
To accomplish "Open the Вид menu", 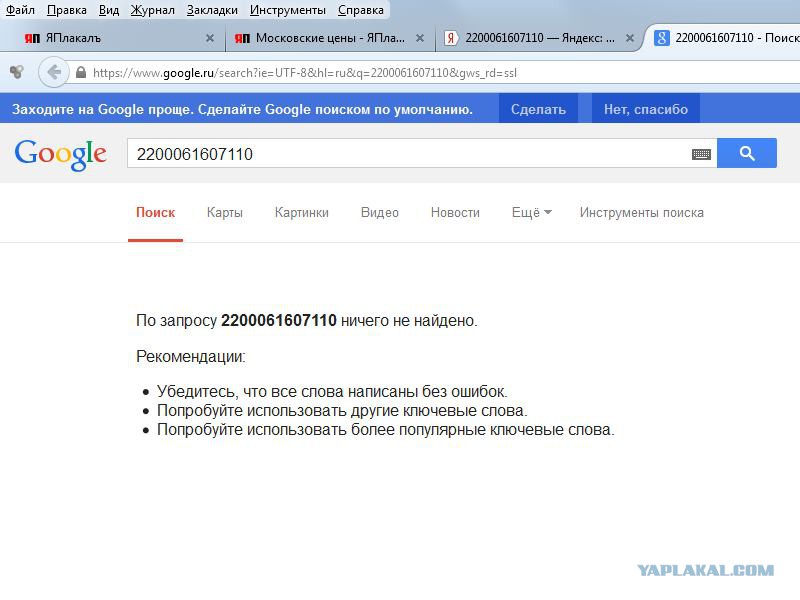I will point(109,10).
